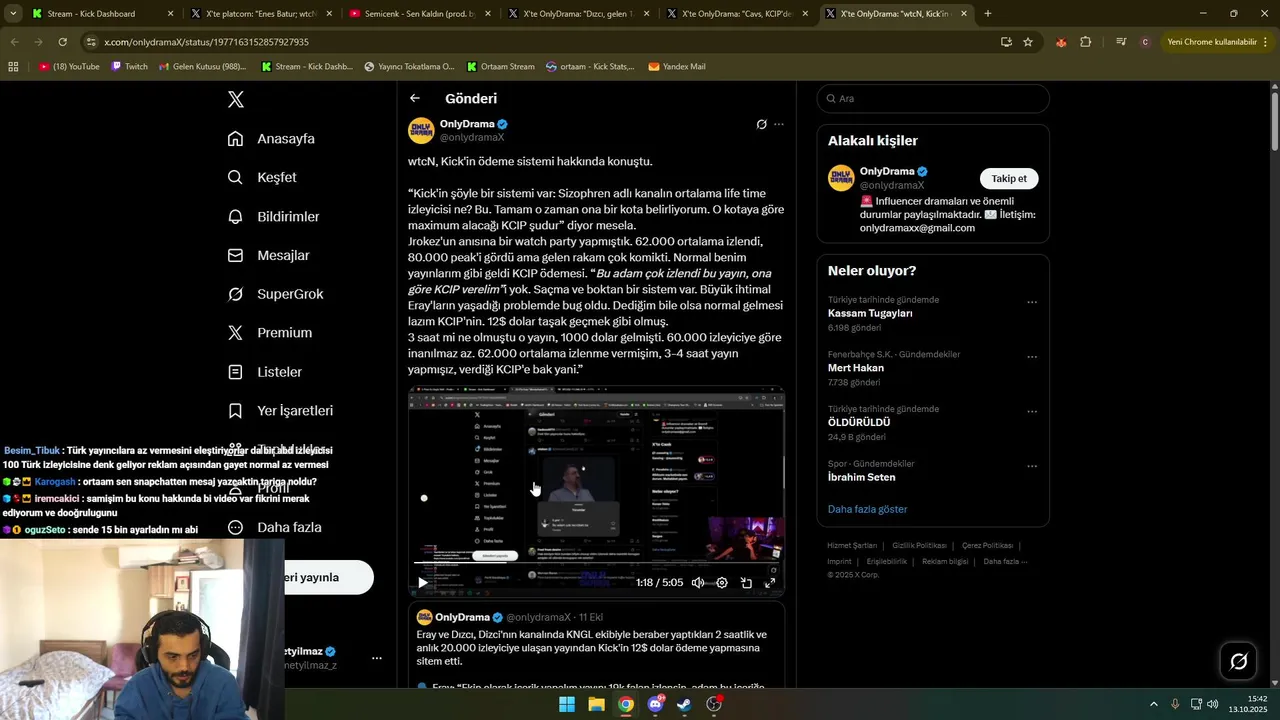The width and height of the screenshot is (1280, 720).
Task: Open the Hizmet Şartları footer link
Action: (x=852, y=546)
